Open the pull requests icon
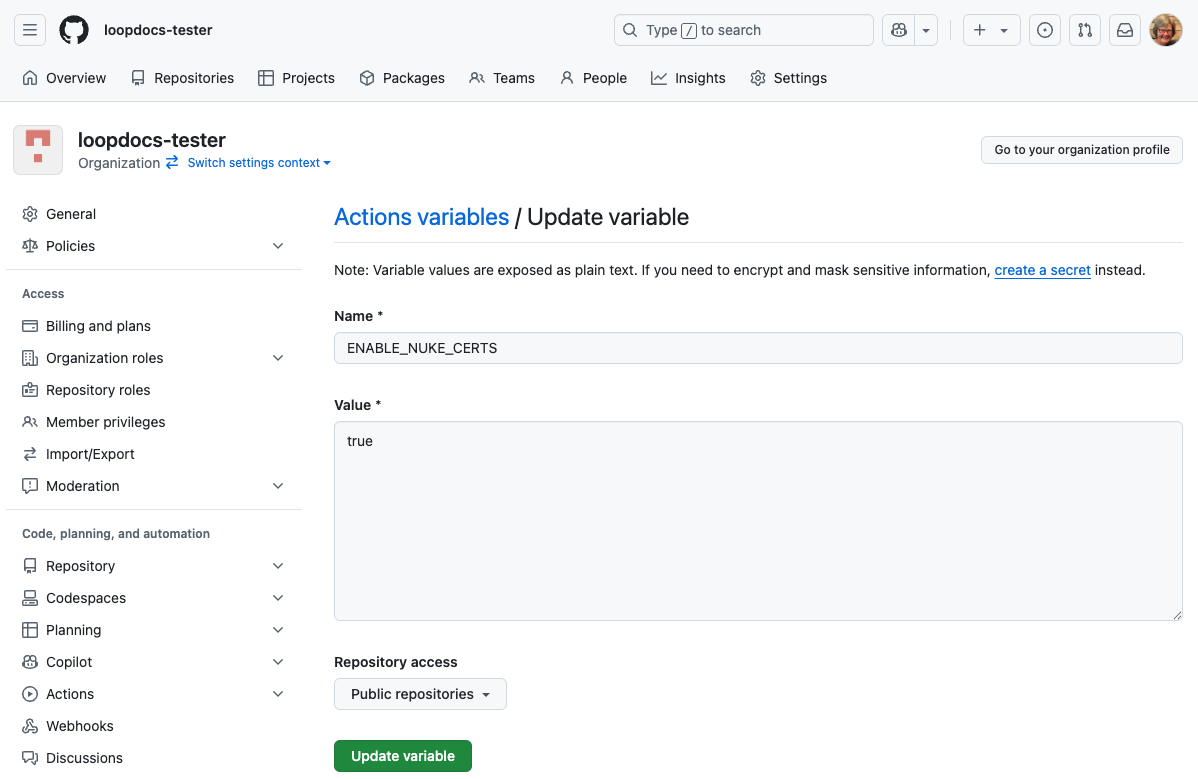The height and width of the screenshot is (779, 1198). [1085, 30]
